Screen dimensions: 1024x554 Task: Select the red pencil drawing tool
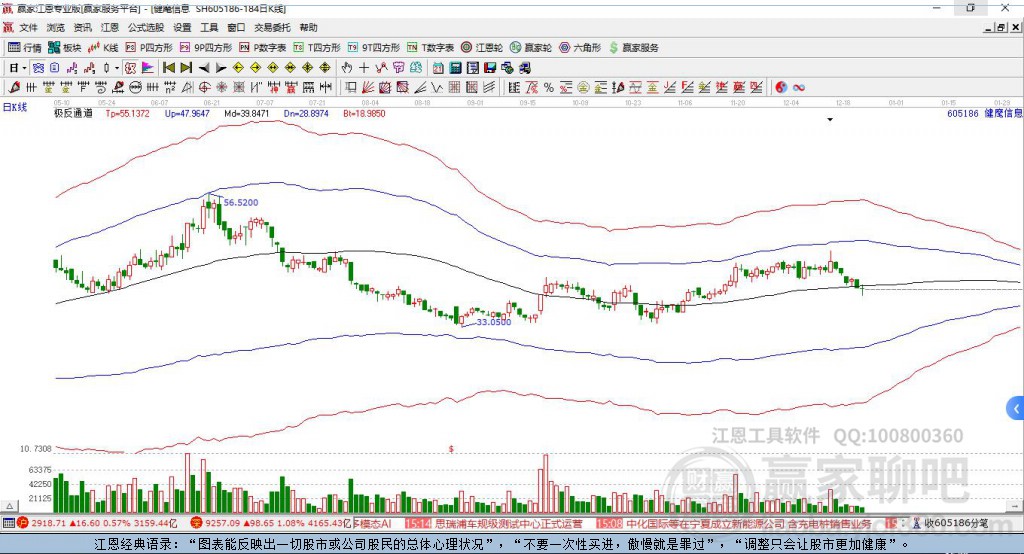tap(14, 87)
